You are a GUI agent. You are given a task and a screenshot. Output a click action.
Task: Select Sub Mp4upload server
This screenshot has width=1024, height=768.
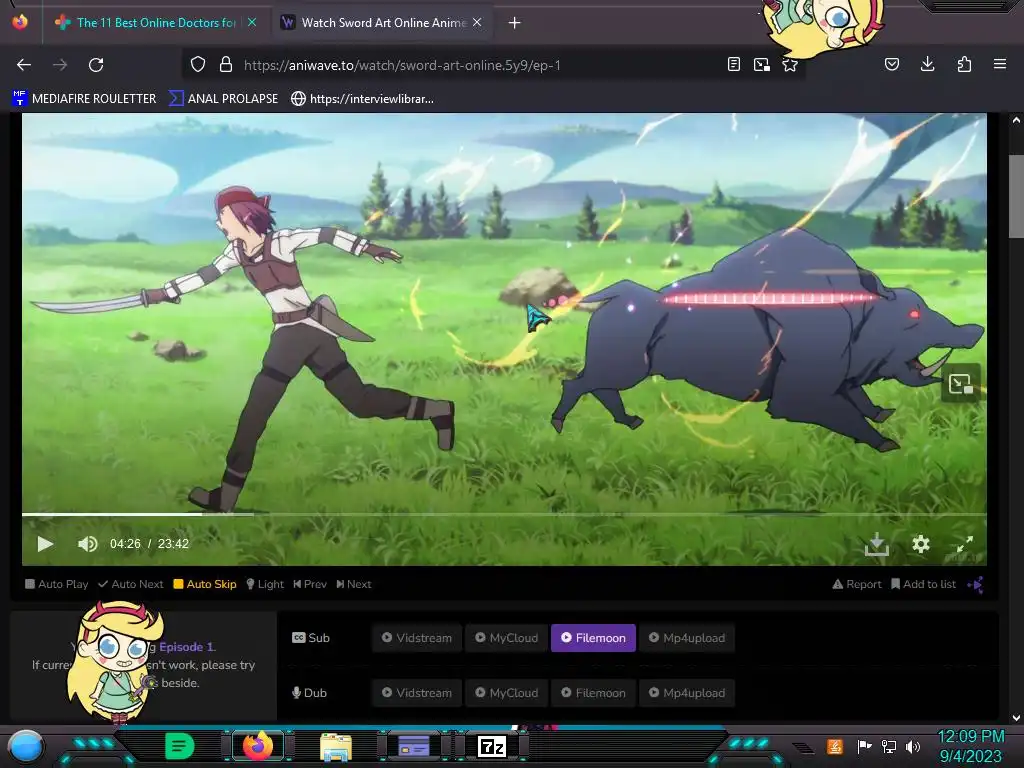(x=687, y=638)
